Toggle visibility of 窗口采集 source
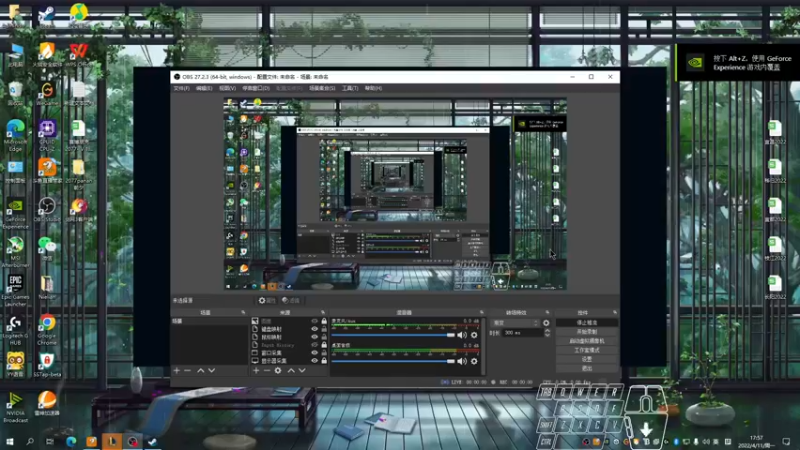Screen dimensions: 800x450 (x=314, y=353)
